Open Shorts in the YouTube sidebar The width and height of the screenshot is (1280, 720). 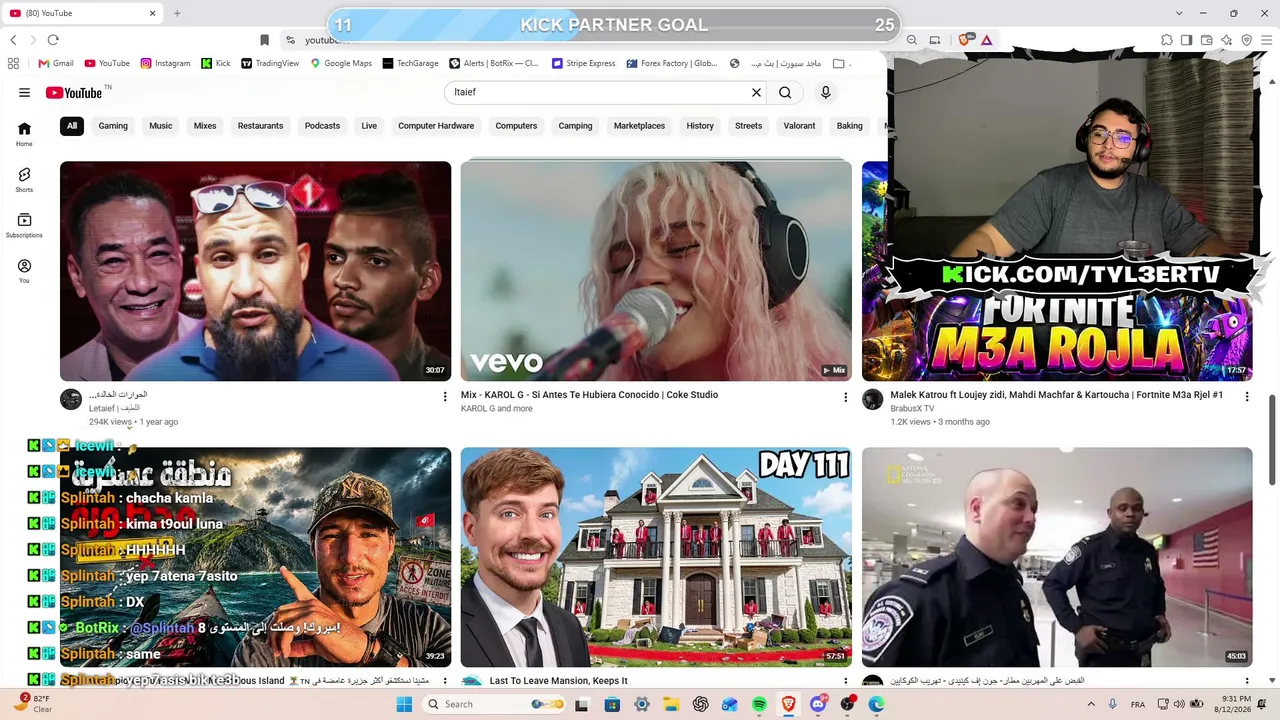click(24, 179)
